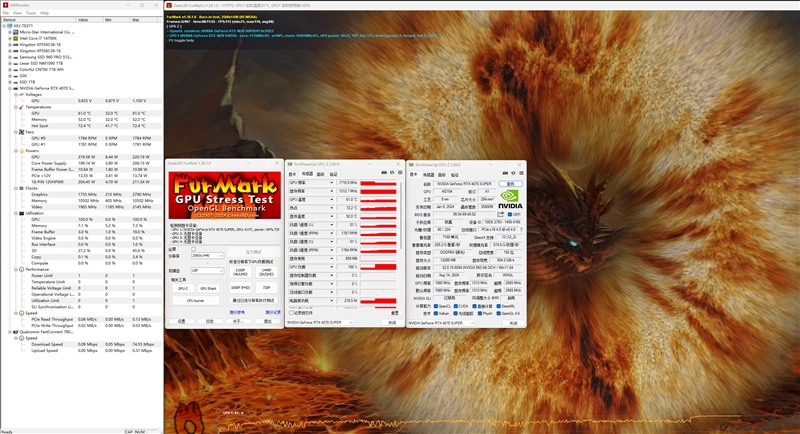This screenshot has height=434, width=800.
Task: Toggle the OpenGL 4.6 checkbox in GPU-Z
Action: click(499, 313)
